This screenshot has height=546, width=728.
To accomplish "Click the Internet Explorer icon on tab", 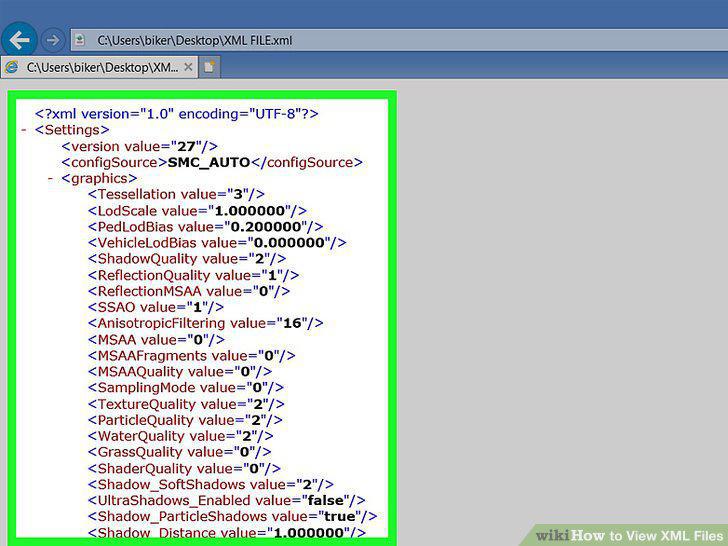I will [x=11, y=67].
